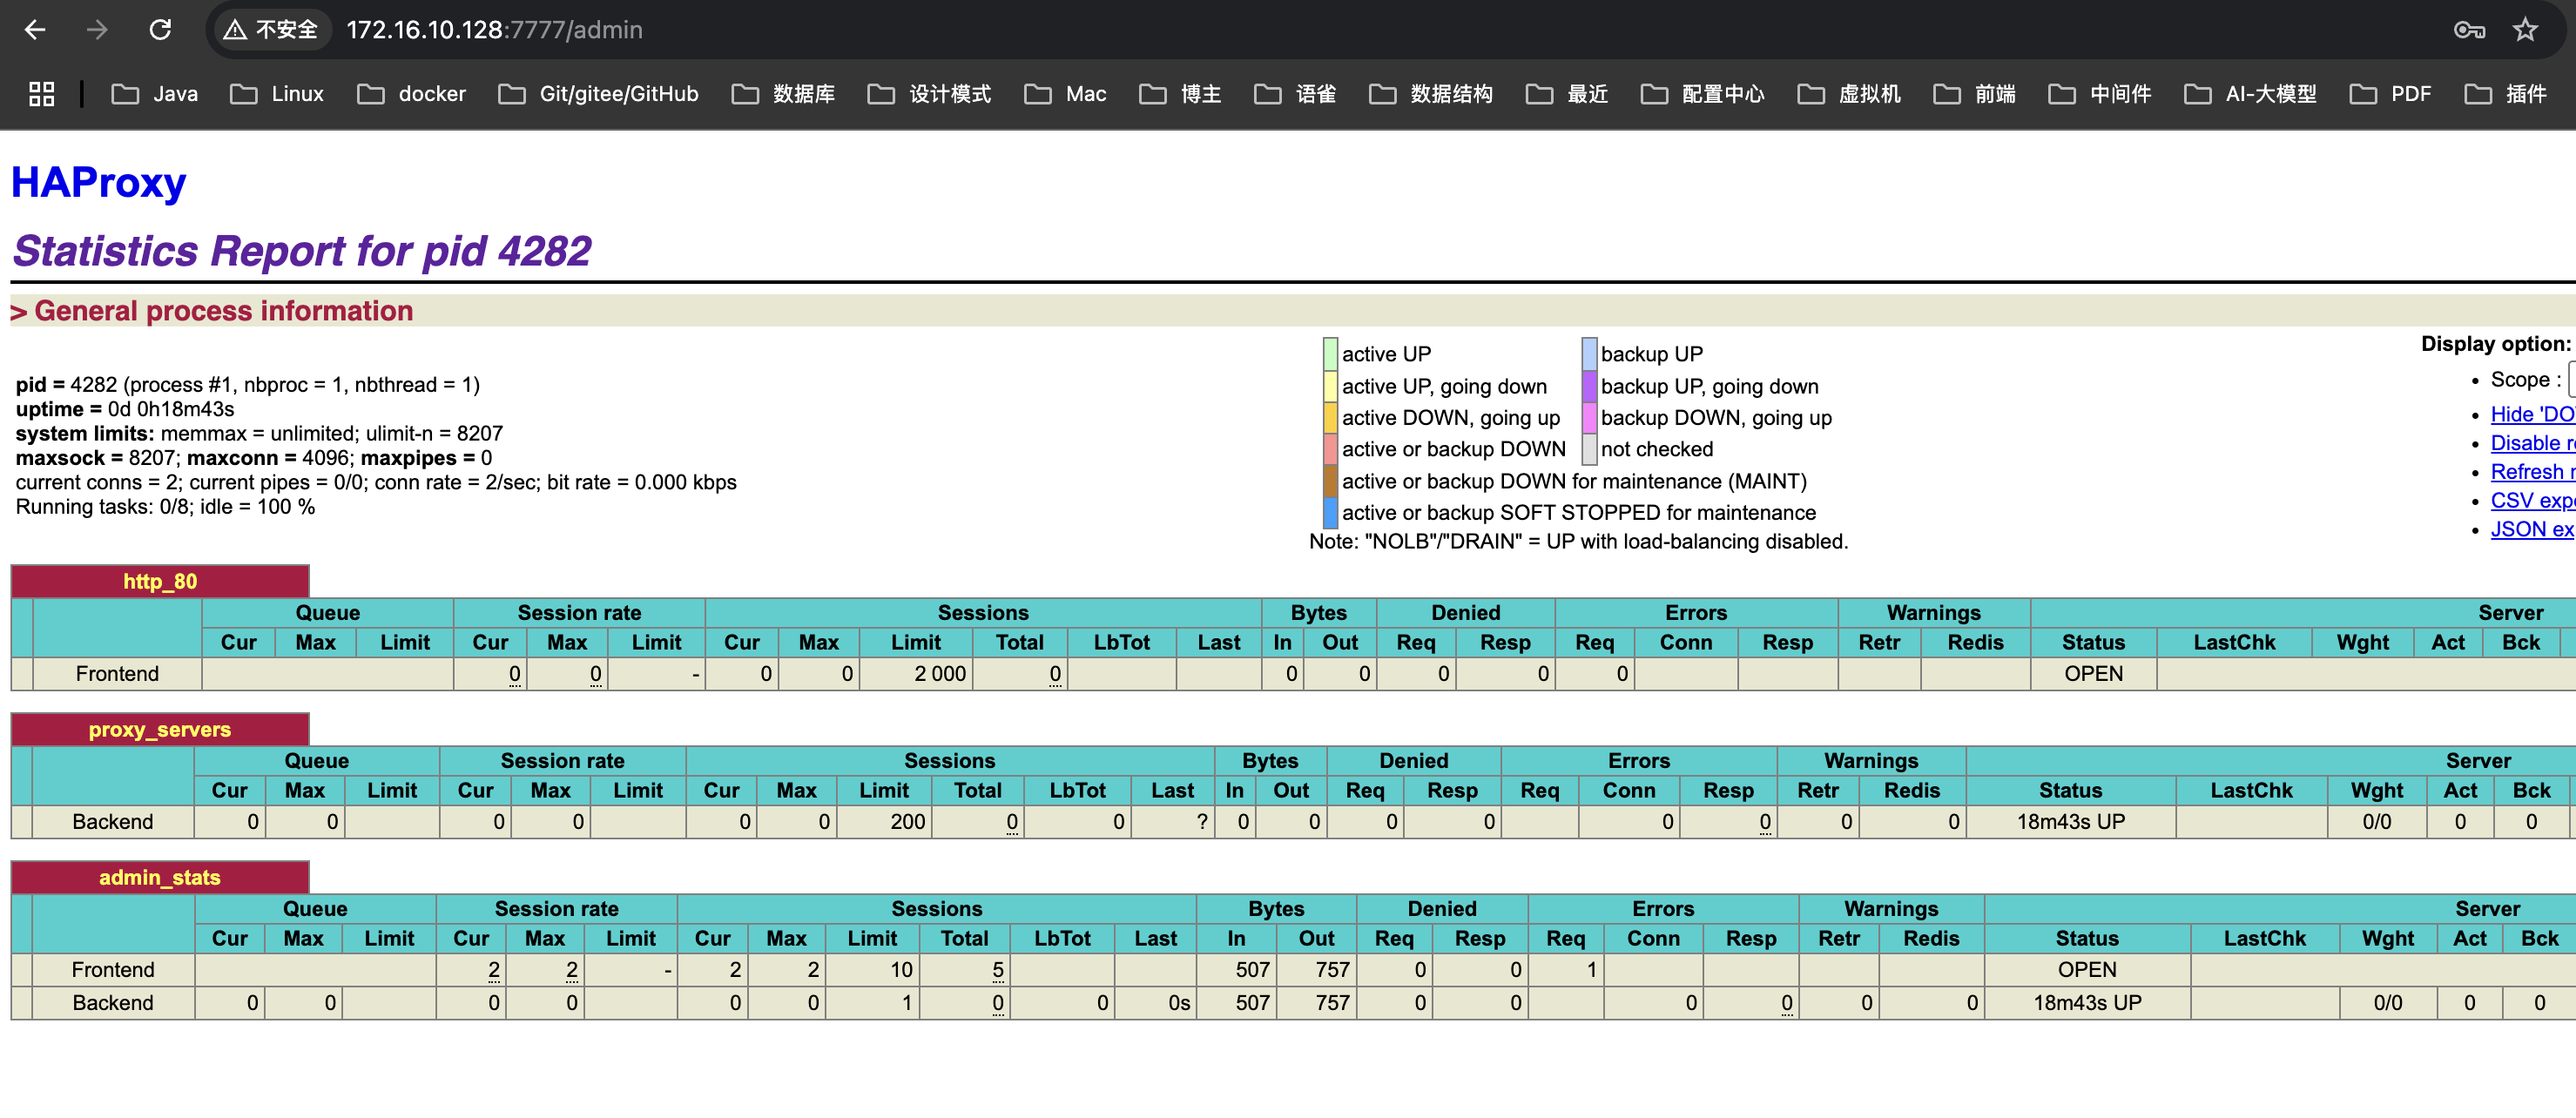This screenshot has width=2576, height=1118.
Task: Open the 前端 bookmarks folder
Action: tap(1975, 94)
